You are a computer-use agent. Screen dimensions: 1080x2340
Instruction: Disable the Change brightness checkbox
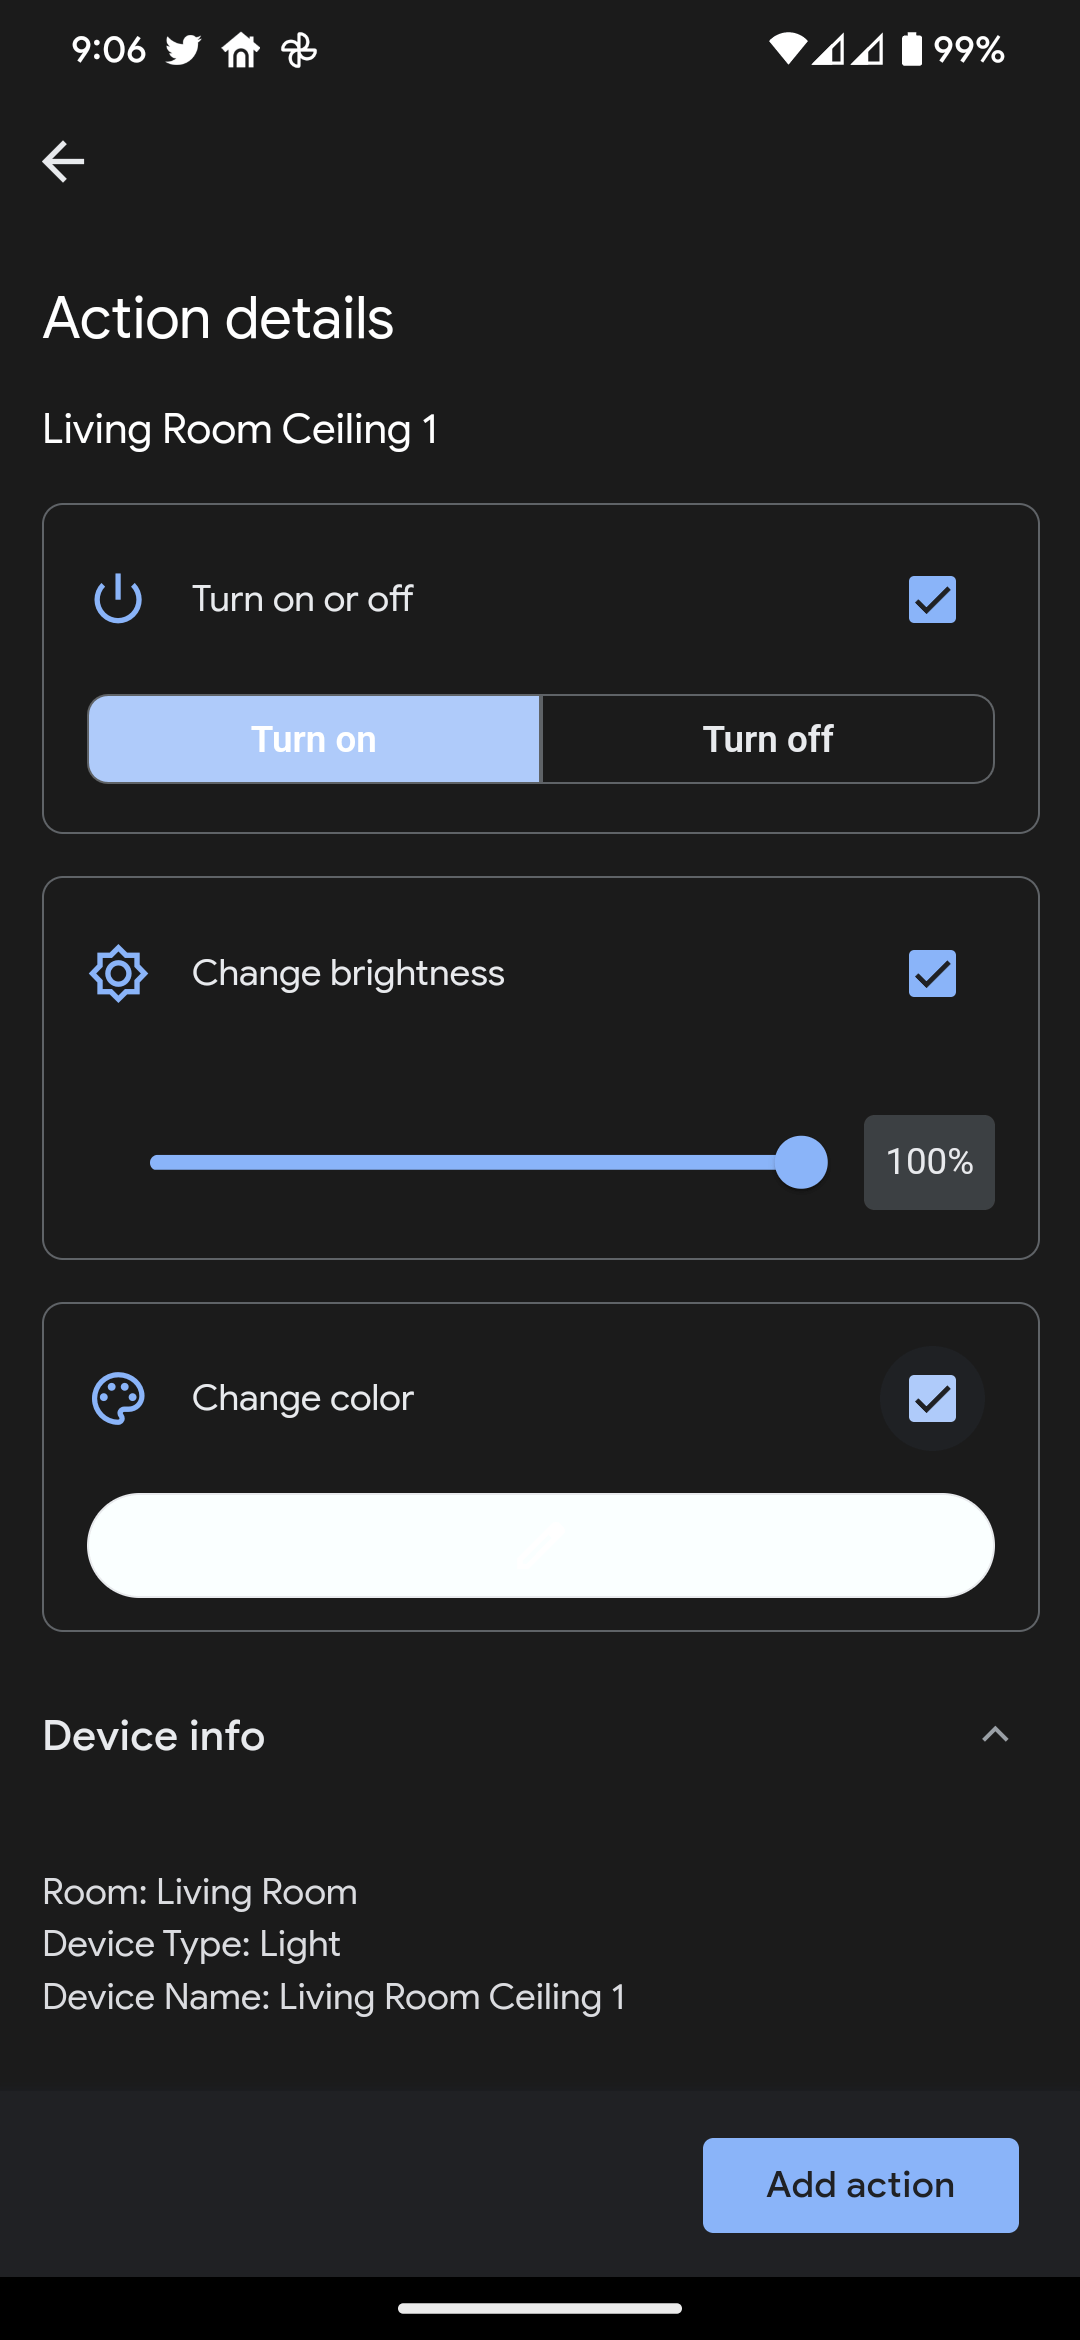pos(931,972)
